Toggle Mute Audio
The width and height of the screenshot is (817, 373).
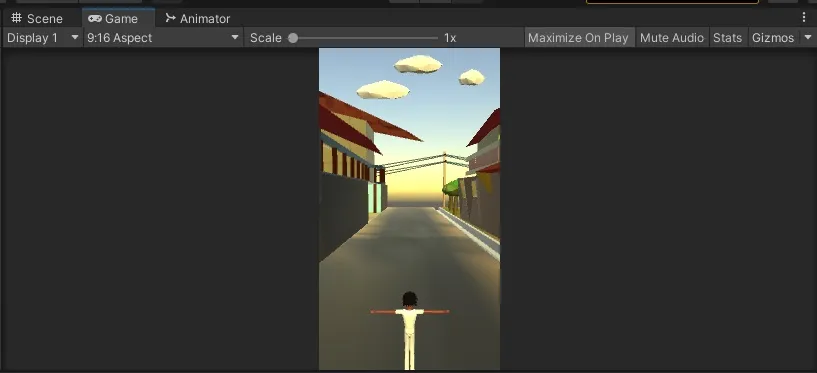tap(672, 38)
